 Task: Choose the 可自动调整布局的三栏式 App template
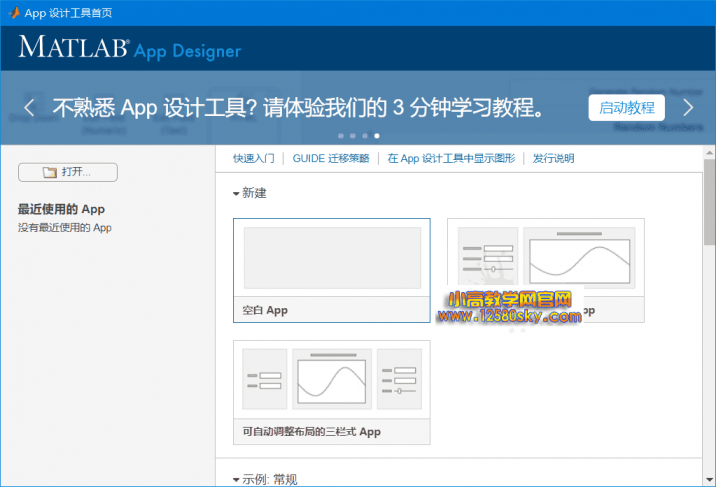tap(332, 392)
